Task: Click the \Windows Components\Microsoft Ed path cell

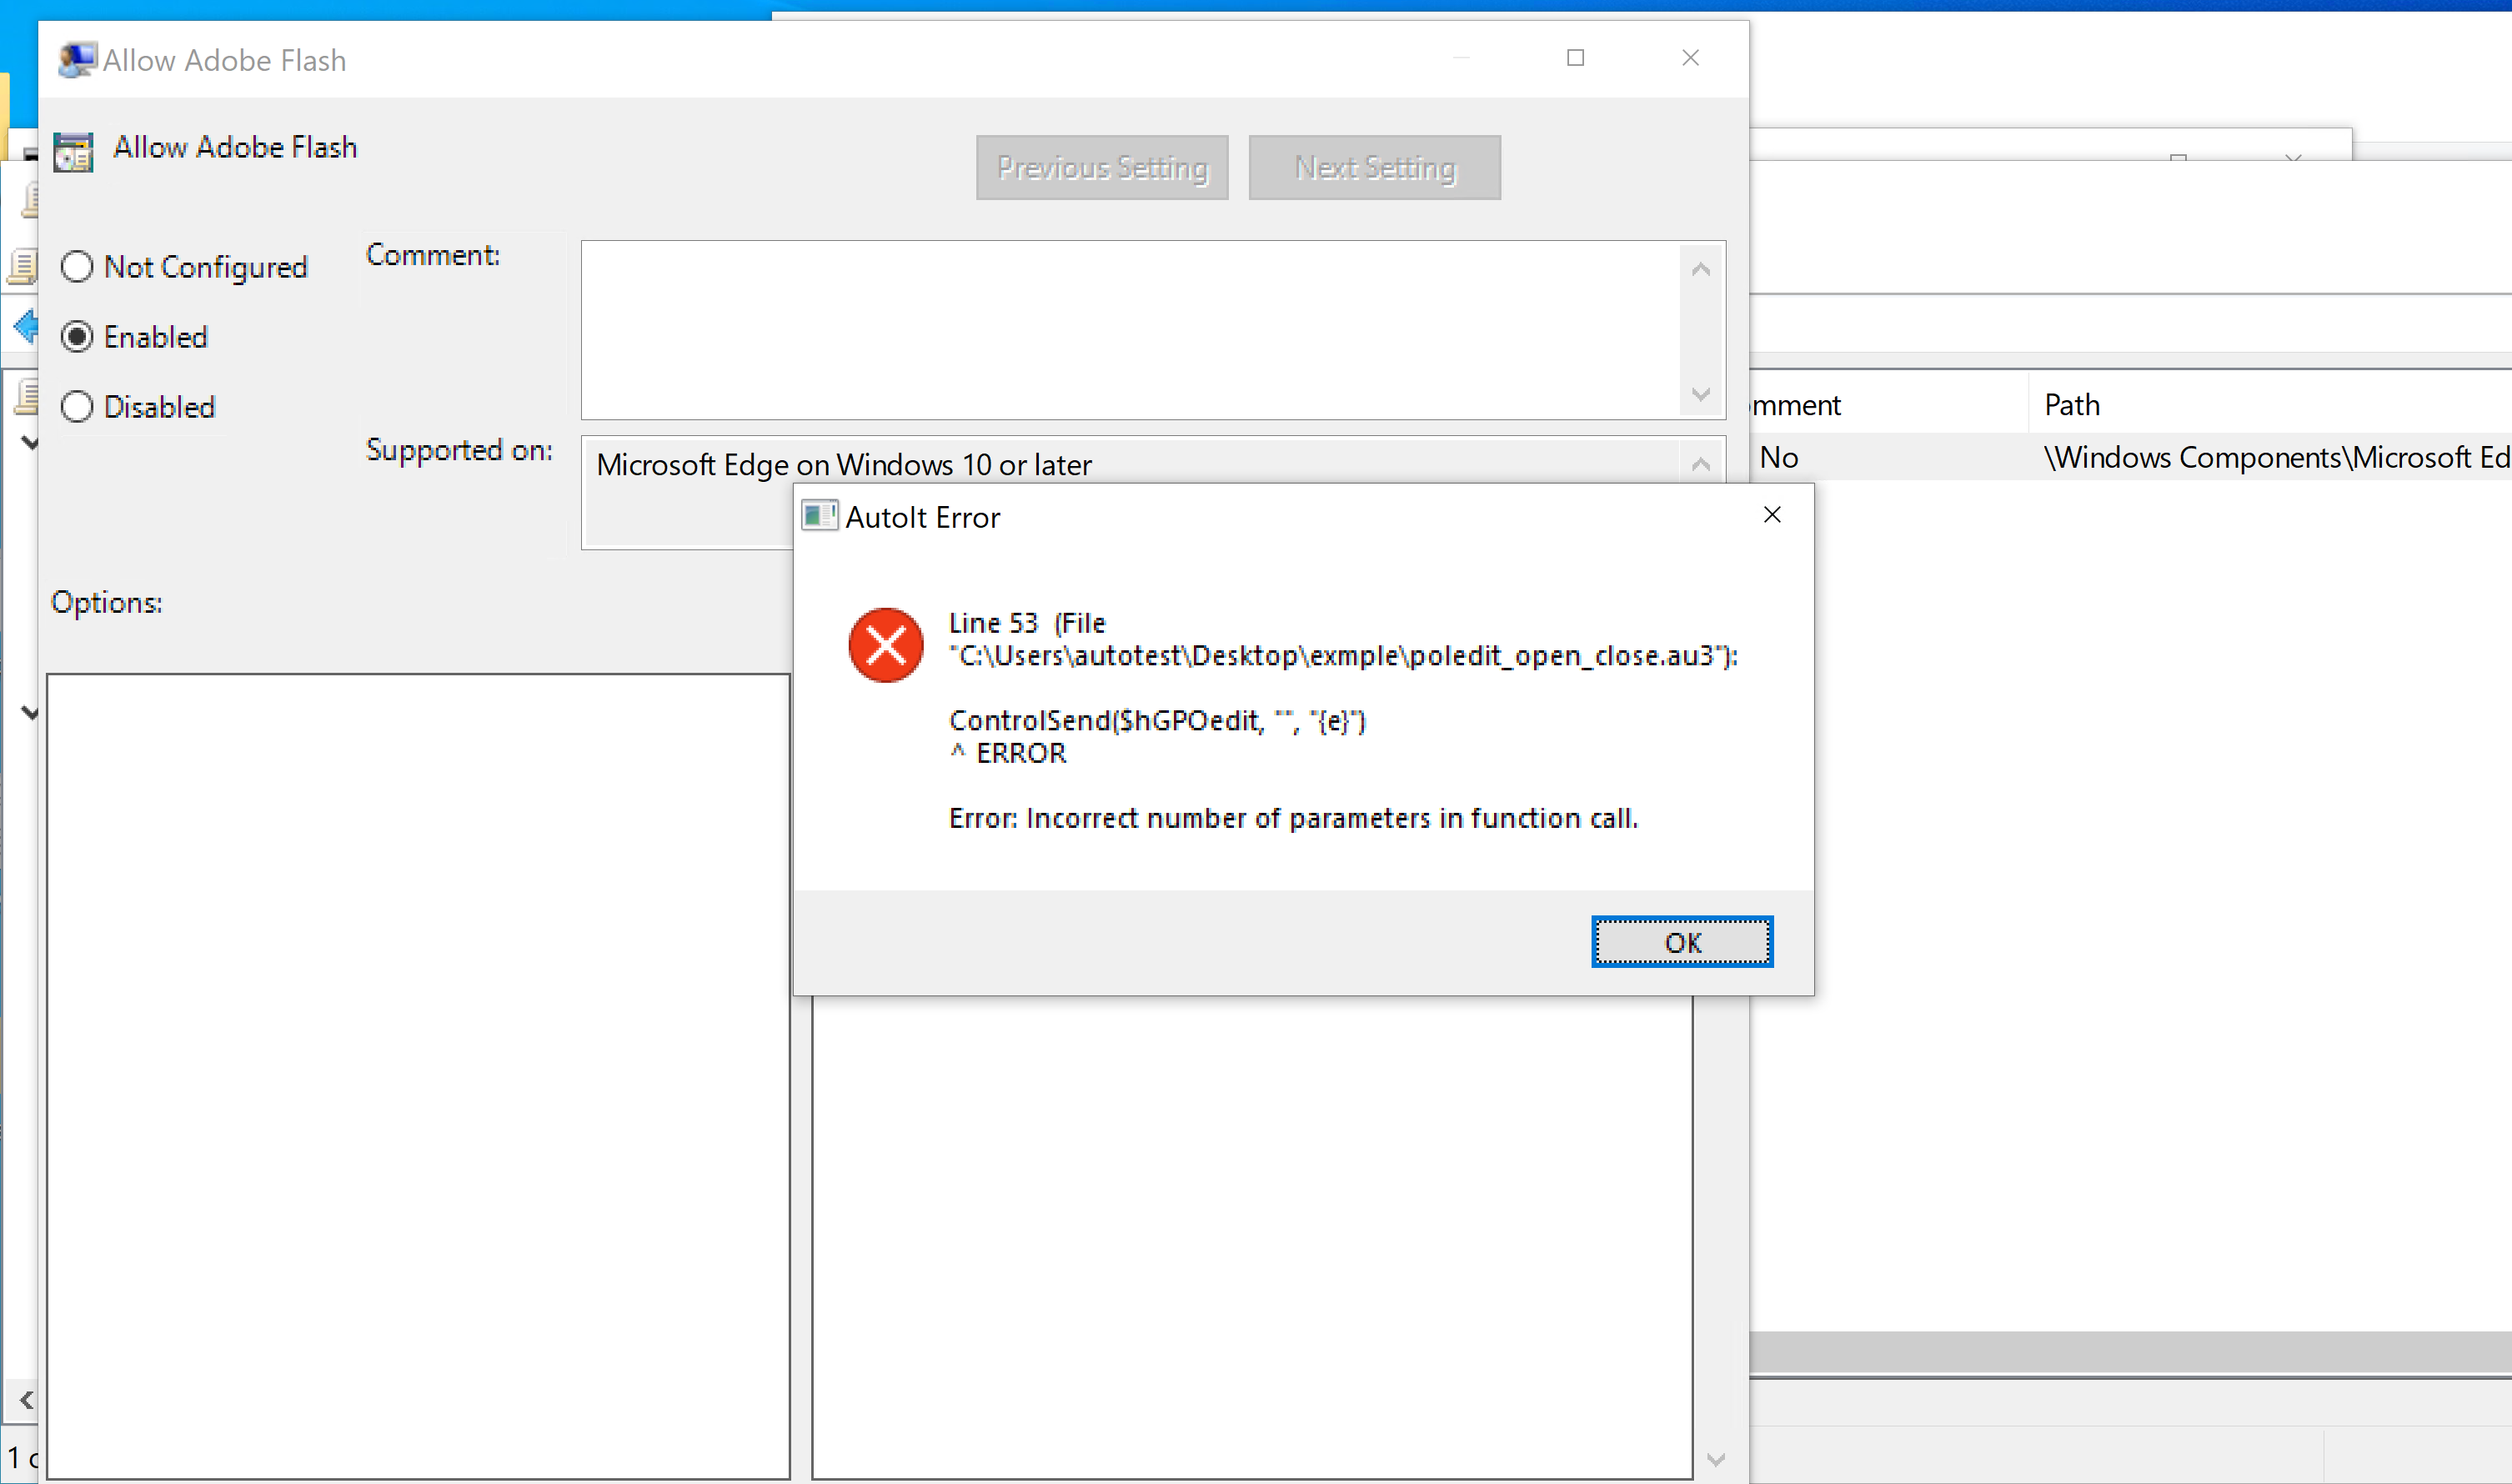Action: [x=2276, y=457]
